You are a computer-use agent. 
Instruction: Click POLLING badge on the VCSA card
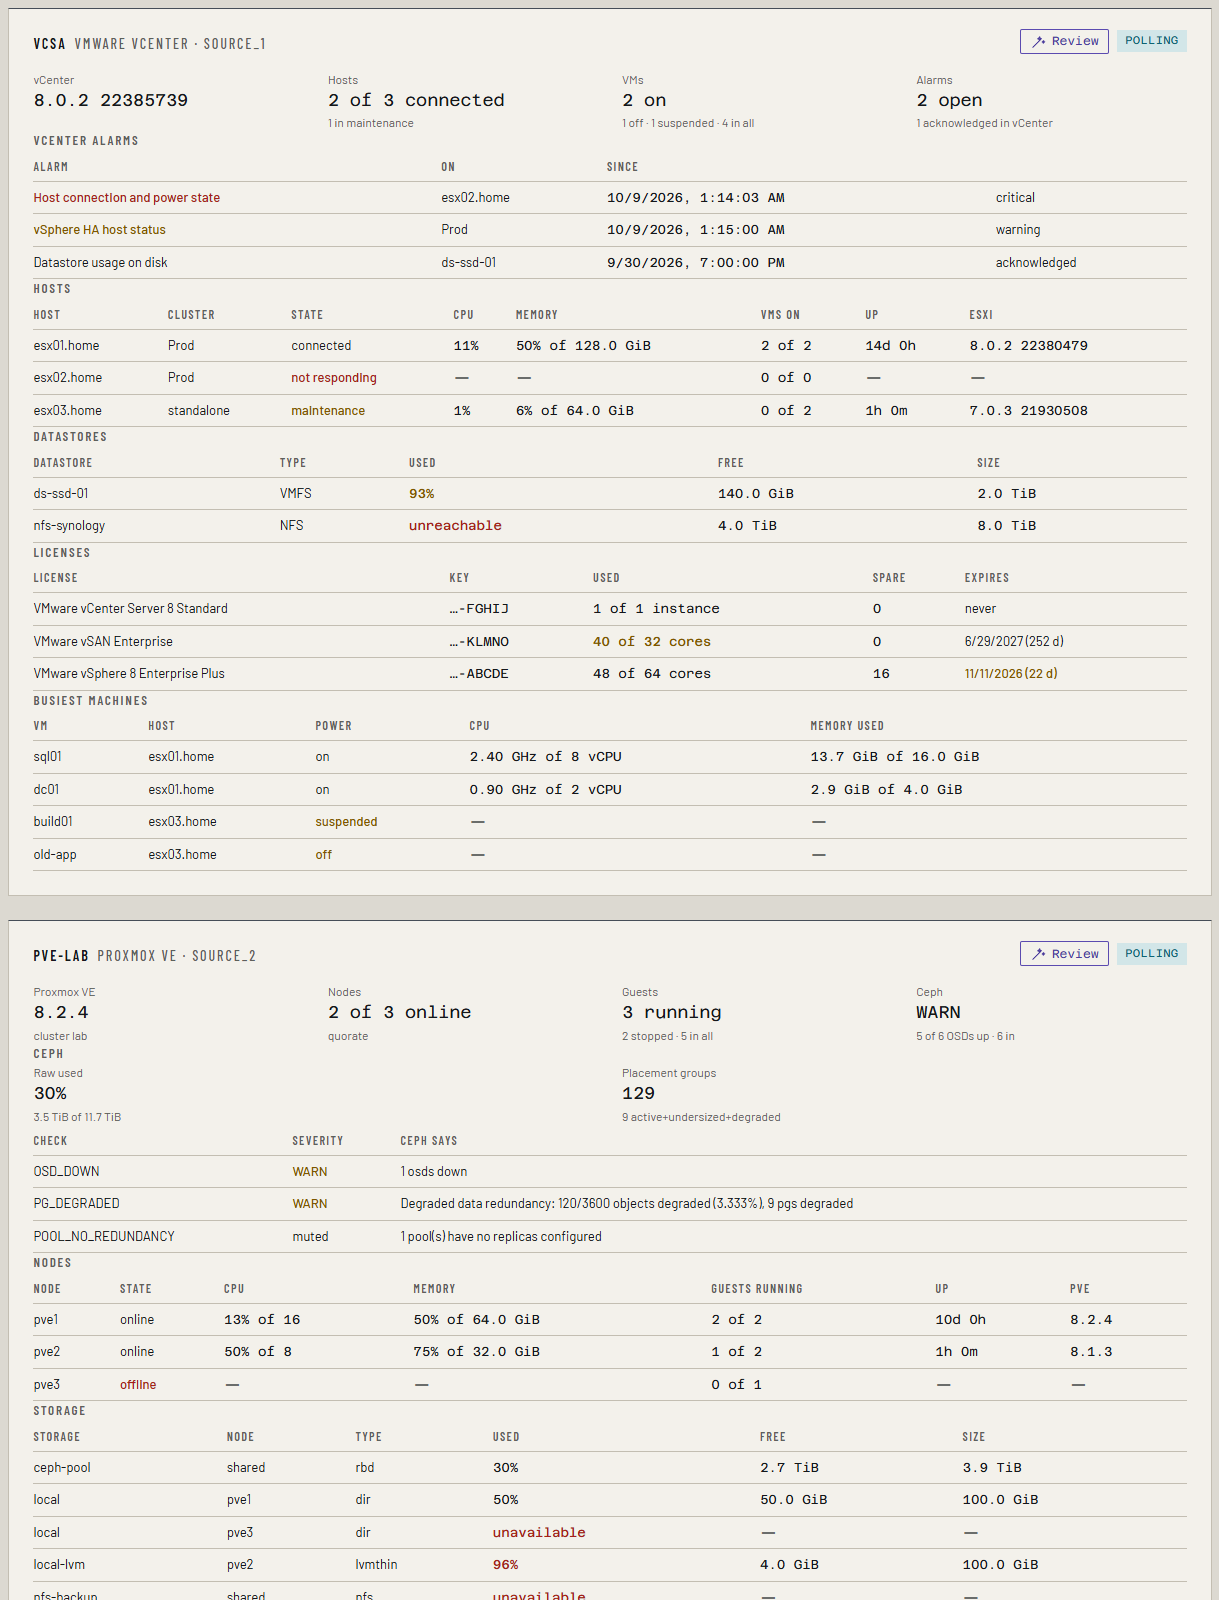pos(1151,41)
